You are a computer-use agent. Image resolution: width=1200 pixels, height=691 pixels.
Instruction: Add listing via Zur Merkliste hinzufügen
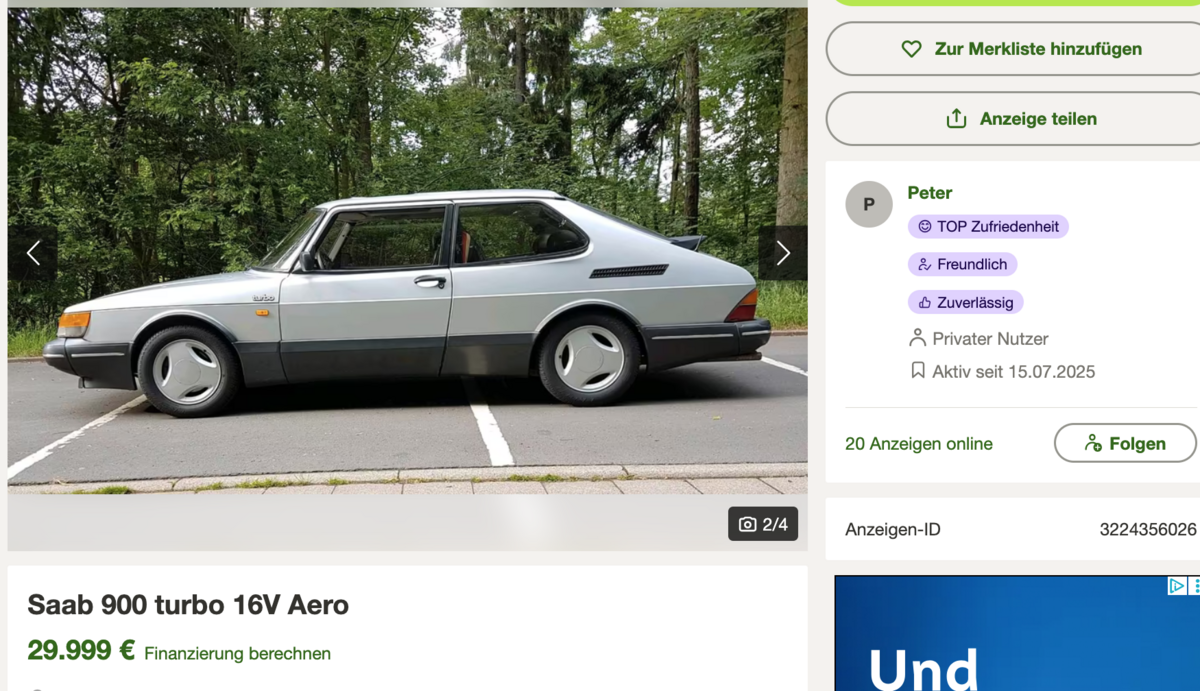pos(1013,48)
